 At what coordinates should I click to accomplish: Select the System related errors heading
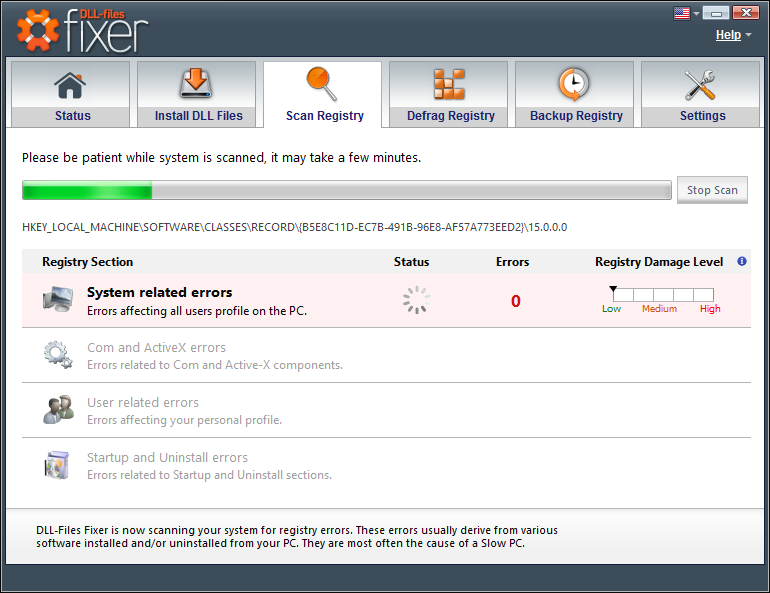160,293
